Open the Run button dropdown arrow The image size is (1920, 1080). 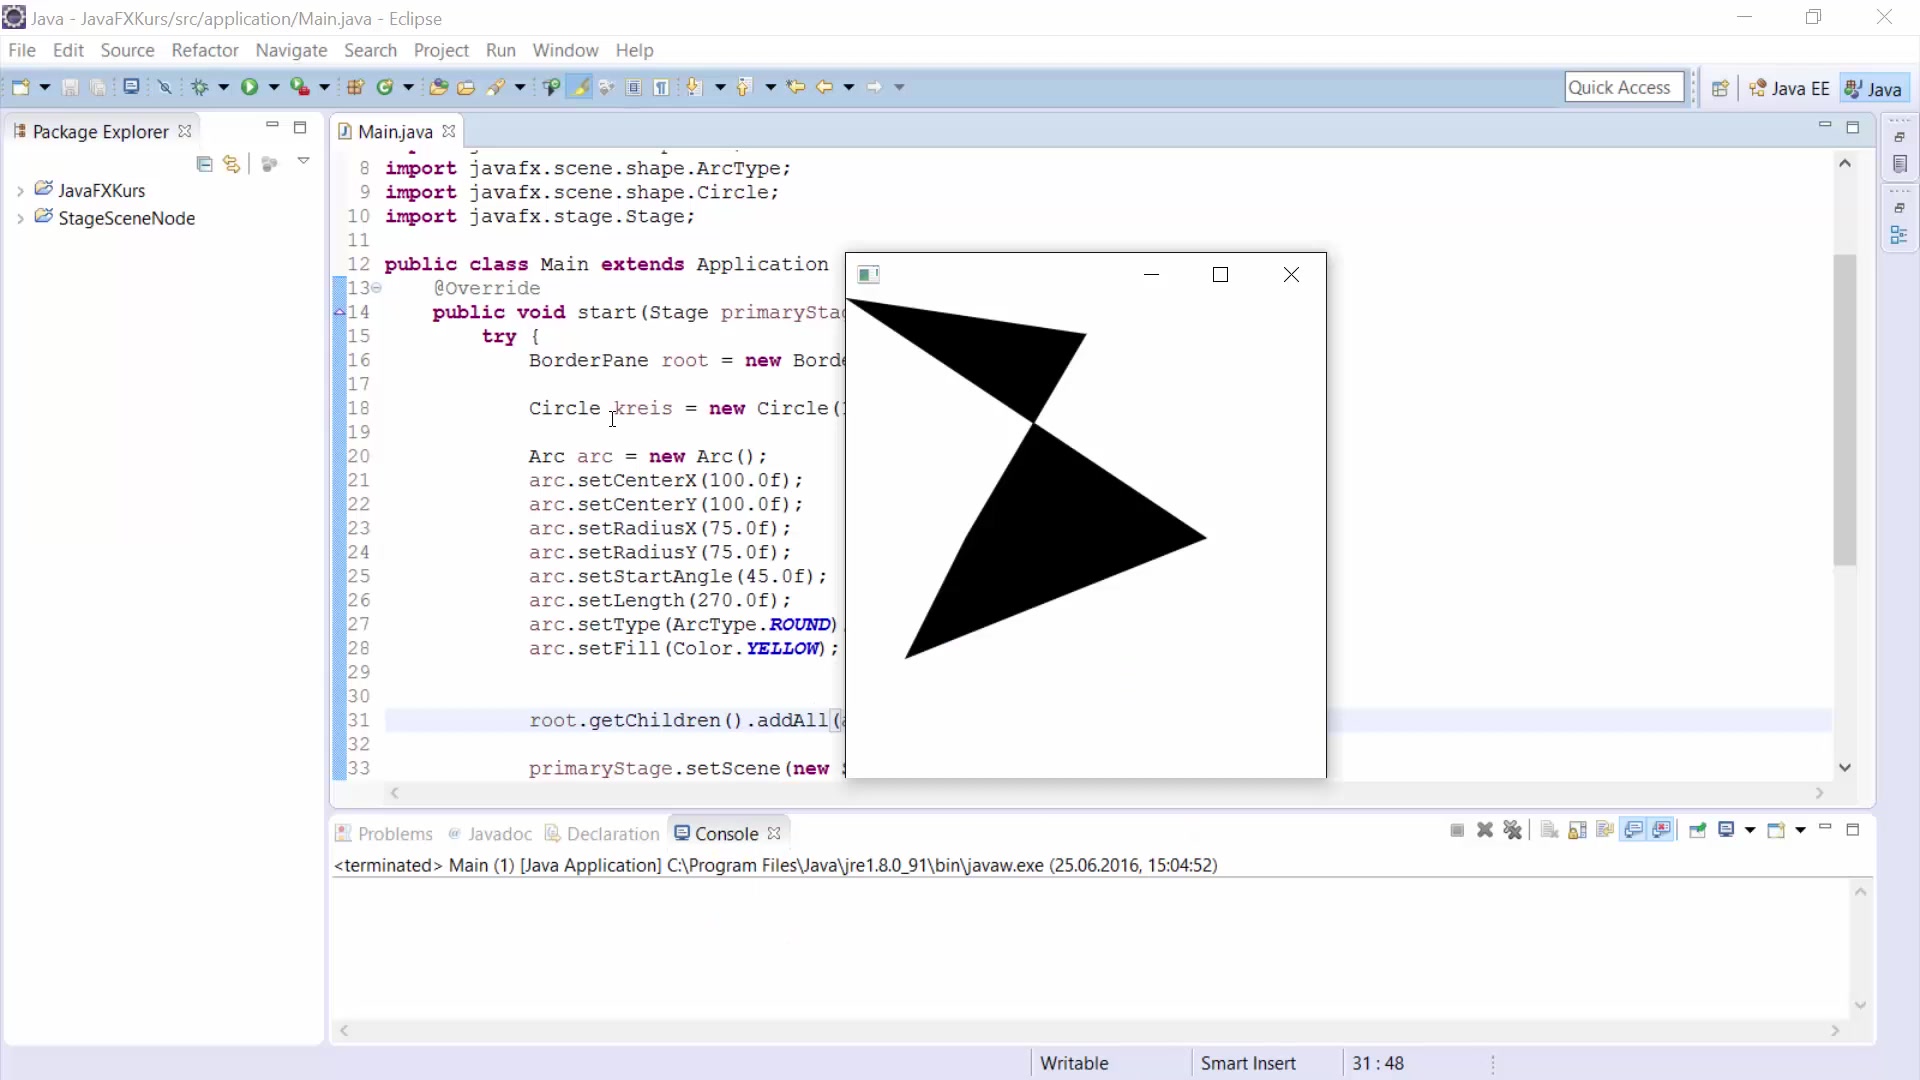(x=273, y=87)
